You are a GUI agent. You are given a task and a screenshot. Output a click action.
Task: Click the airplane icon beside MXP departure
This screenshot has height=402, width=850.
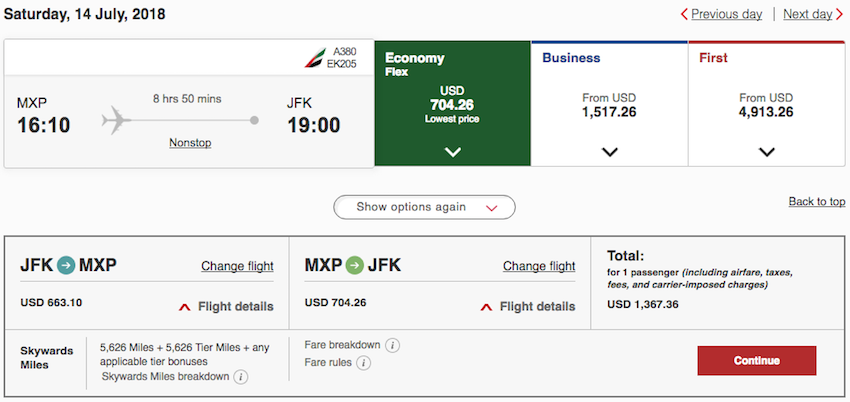coord(117,120)
